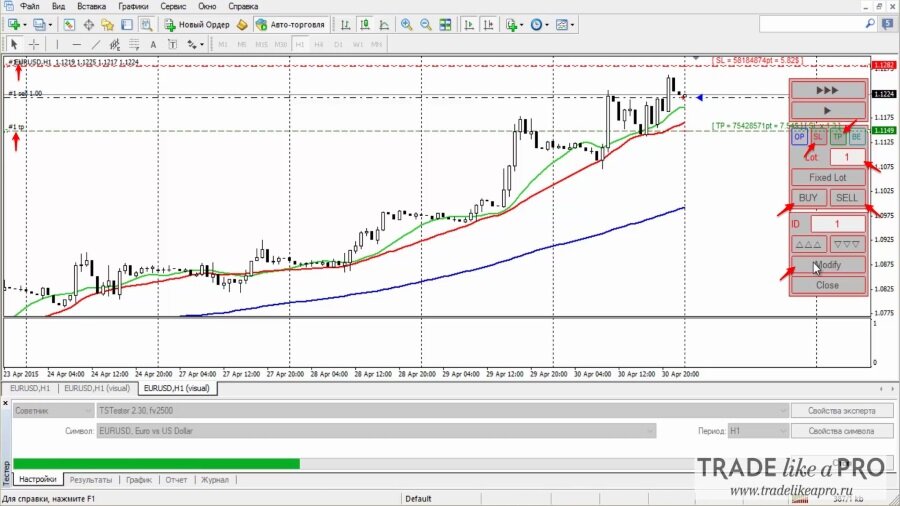Image resolution: width=900 pixels, height=506 pixels.
Task: Open the Период H1 dropdown
Action: pyautogui.click(x=758, y=431)
